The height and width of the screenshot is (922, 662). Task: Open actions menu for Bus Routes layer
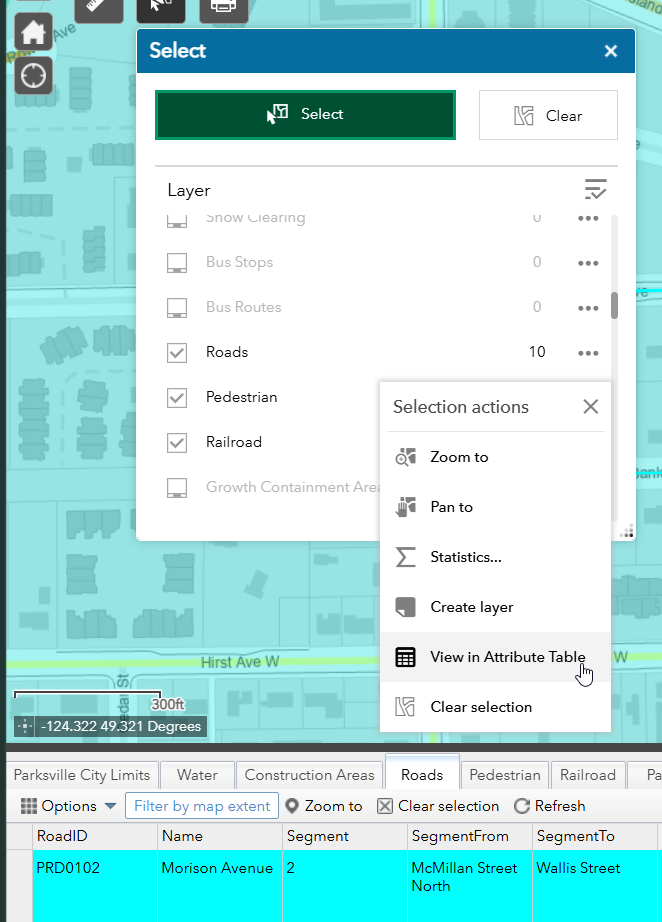coord(588,308)
